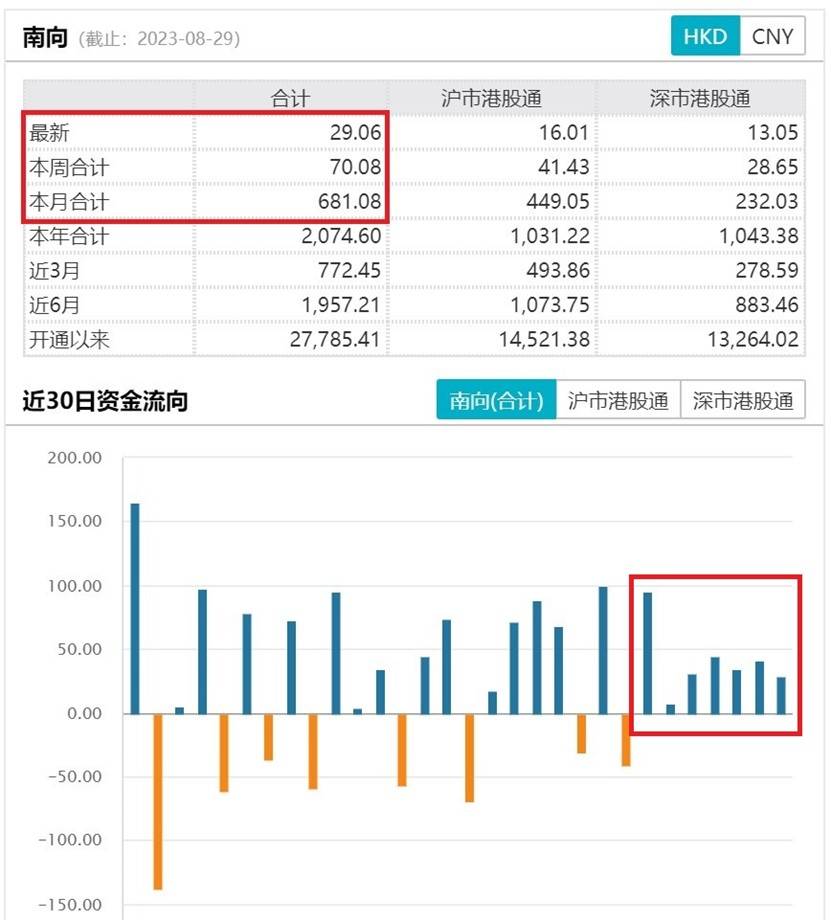Click the 合计 column header
831x920 pixels.
coord(290,98)
